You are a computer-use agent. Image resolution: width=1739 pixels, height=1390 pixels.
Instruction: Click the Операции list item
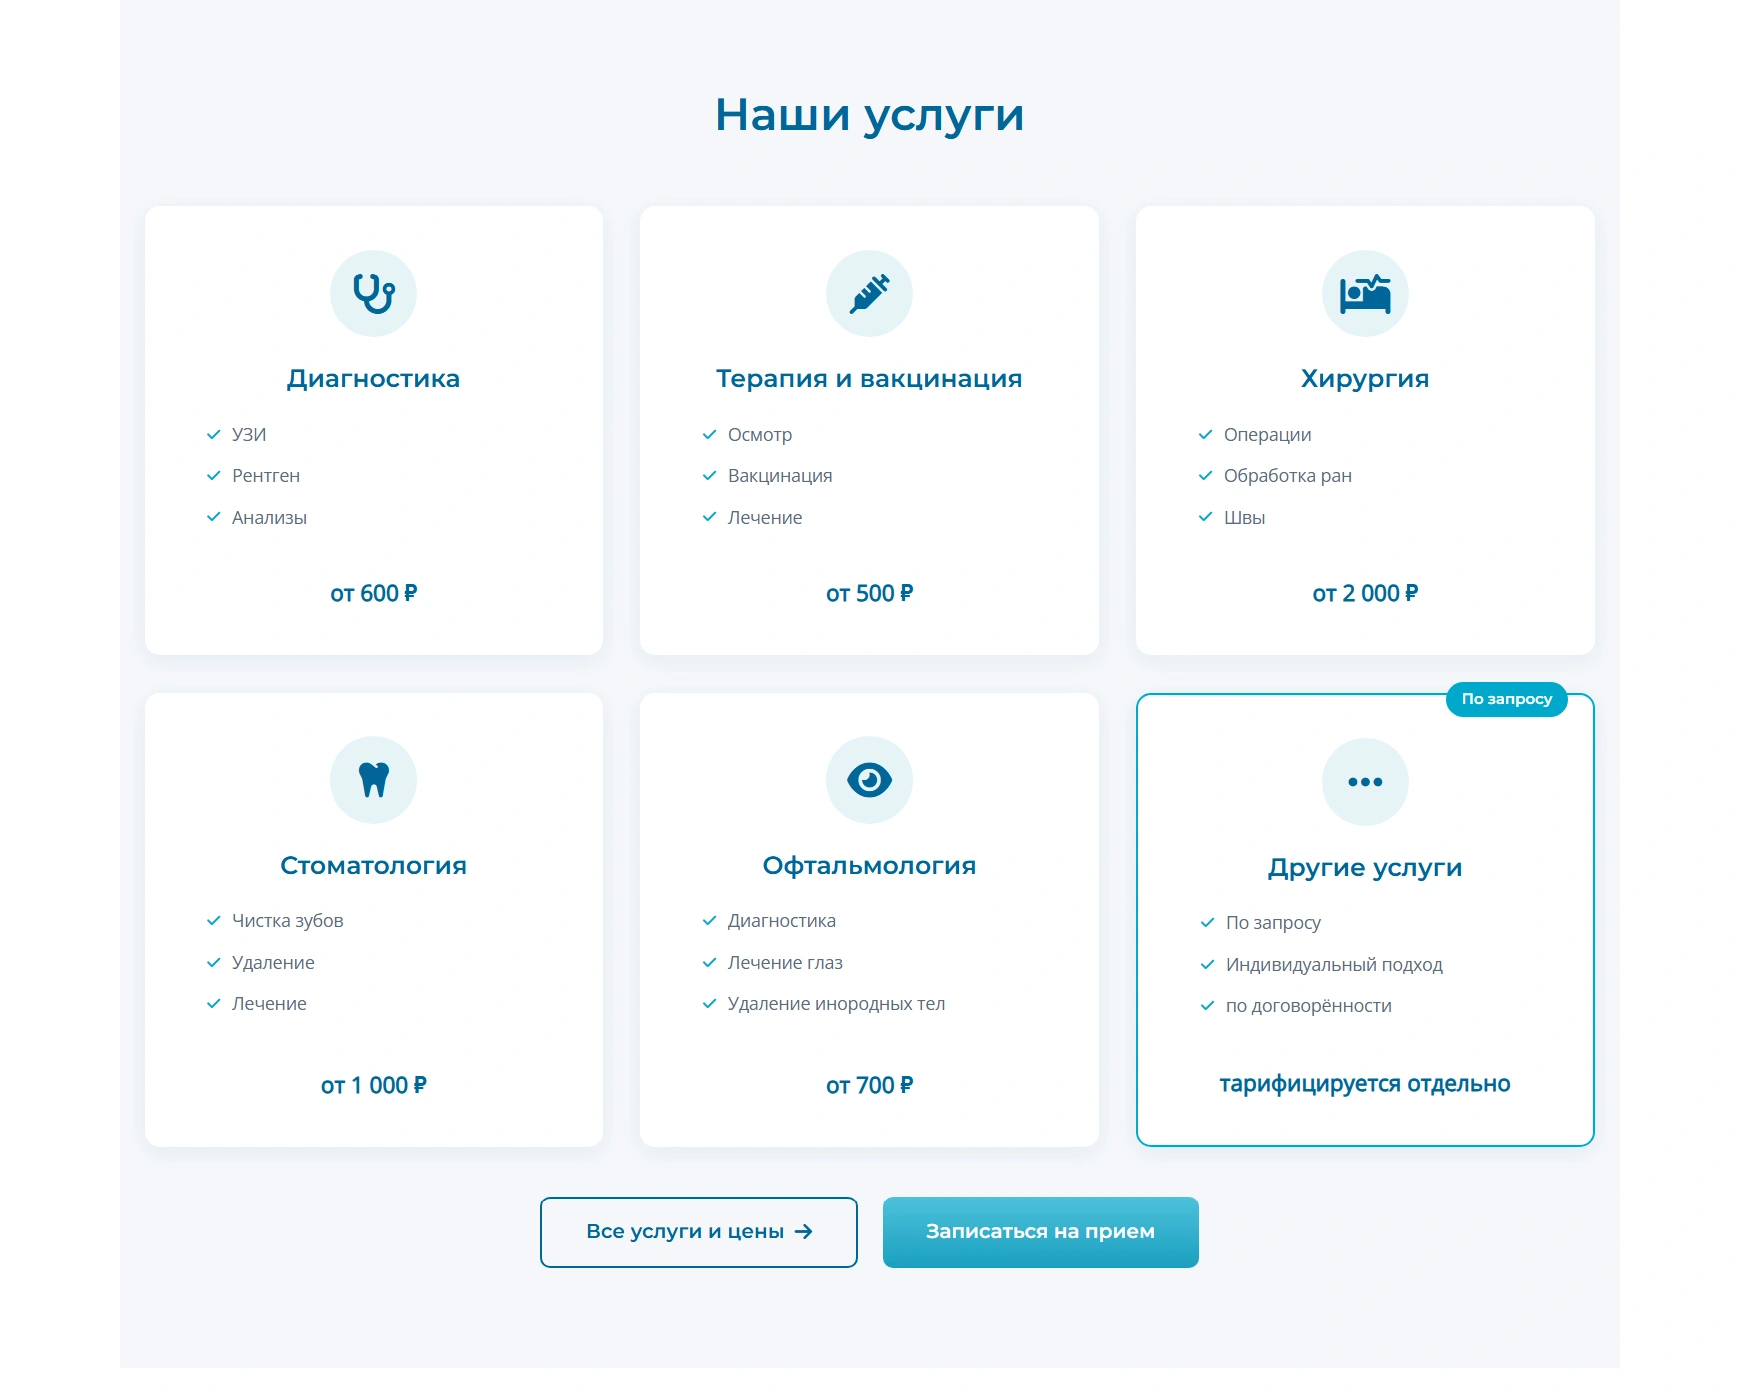coord(1267,435)
